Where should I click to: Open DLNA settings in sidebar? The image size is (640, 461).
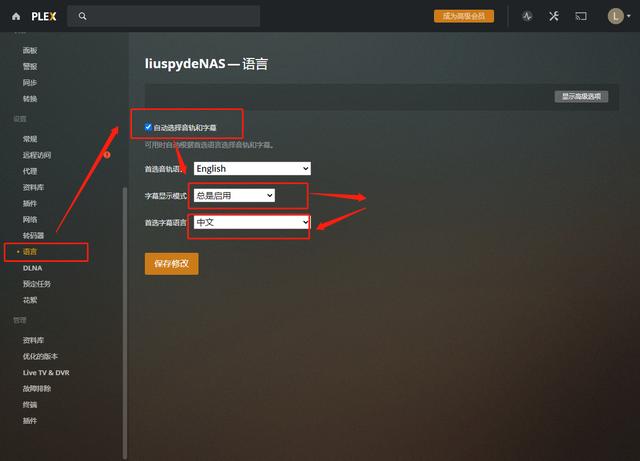(32, 268)
